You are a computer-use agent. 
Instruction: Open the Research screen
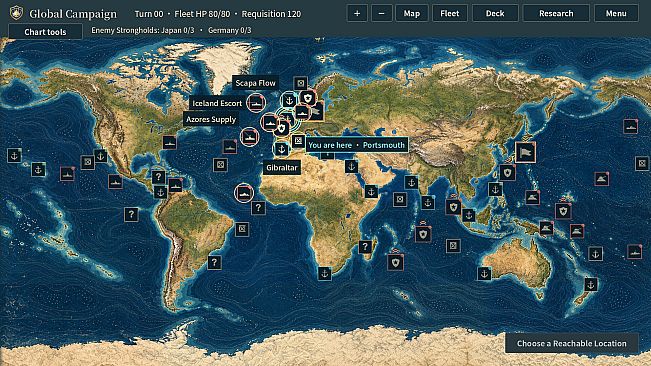pos(556,13)
